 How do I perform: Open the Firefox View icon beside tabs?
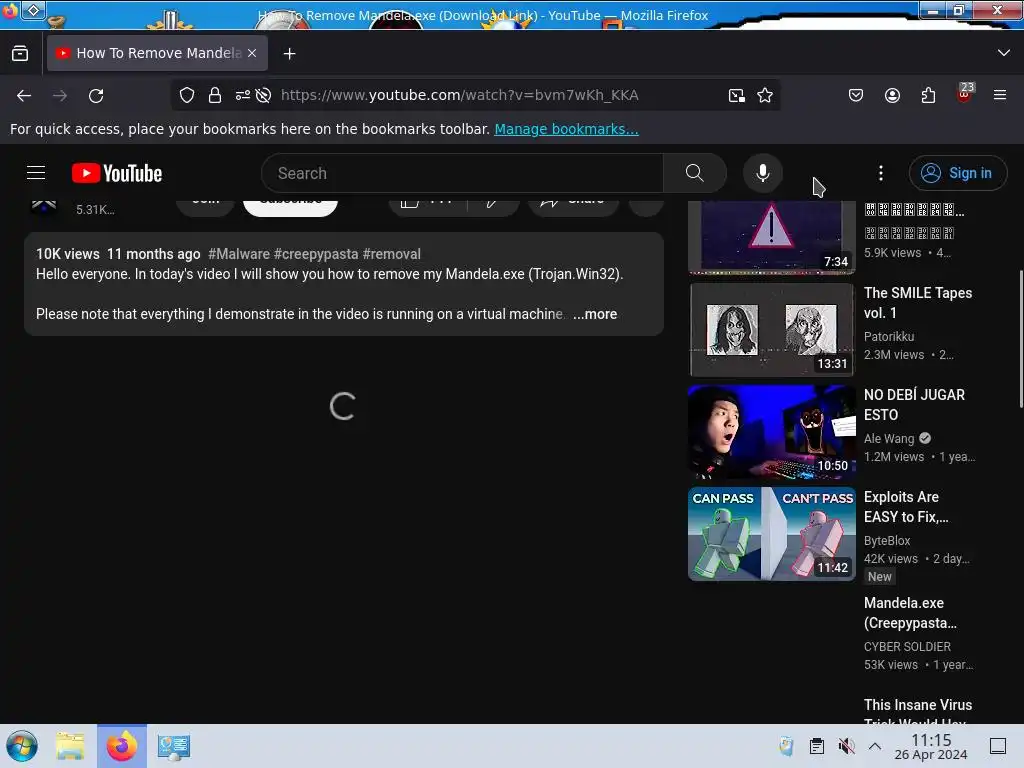pyautogui.click(x=20, y=54)
